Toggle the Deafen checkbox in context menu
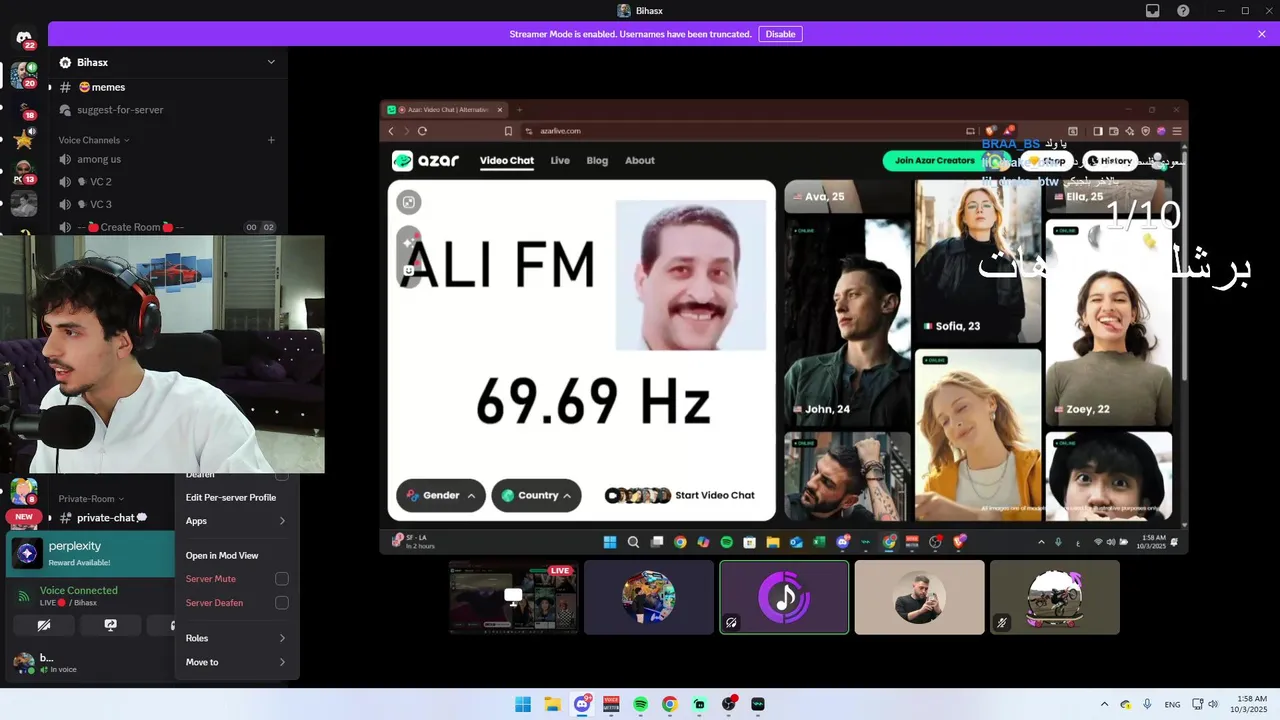This screenshot has width=1280, height=720. pos(282,475)
